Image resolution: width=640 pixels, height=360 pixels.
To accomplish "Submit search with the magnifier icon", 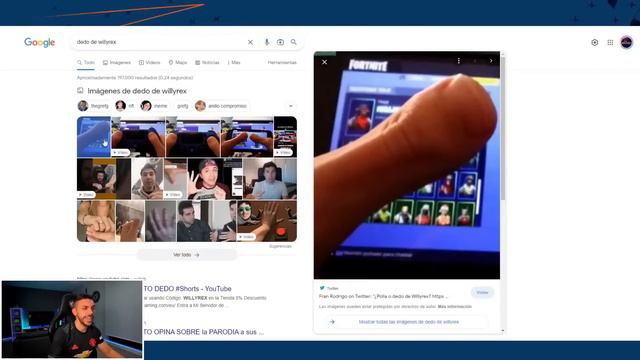I will [x=293, y=42].
